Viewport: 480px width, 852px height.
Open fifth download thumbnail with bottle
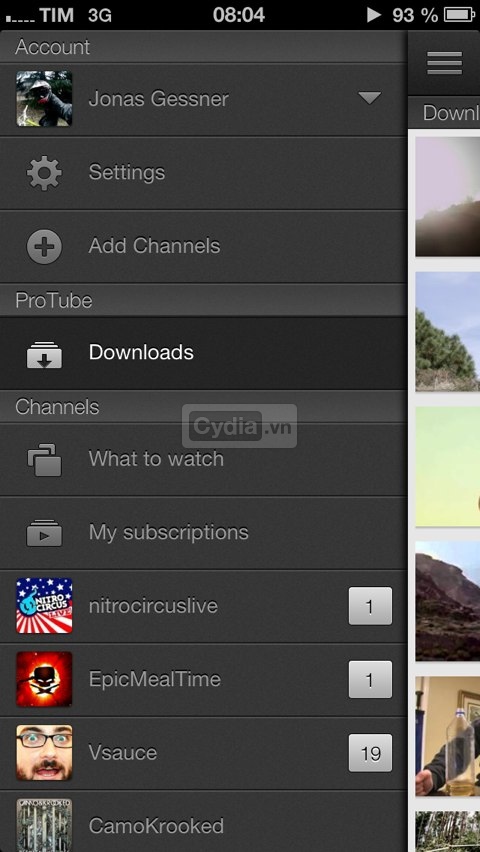tap(447, 736)
